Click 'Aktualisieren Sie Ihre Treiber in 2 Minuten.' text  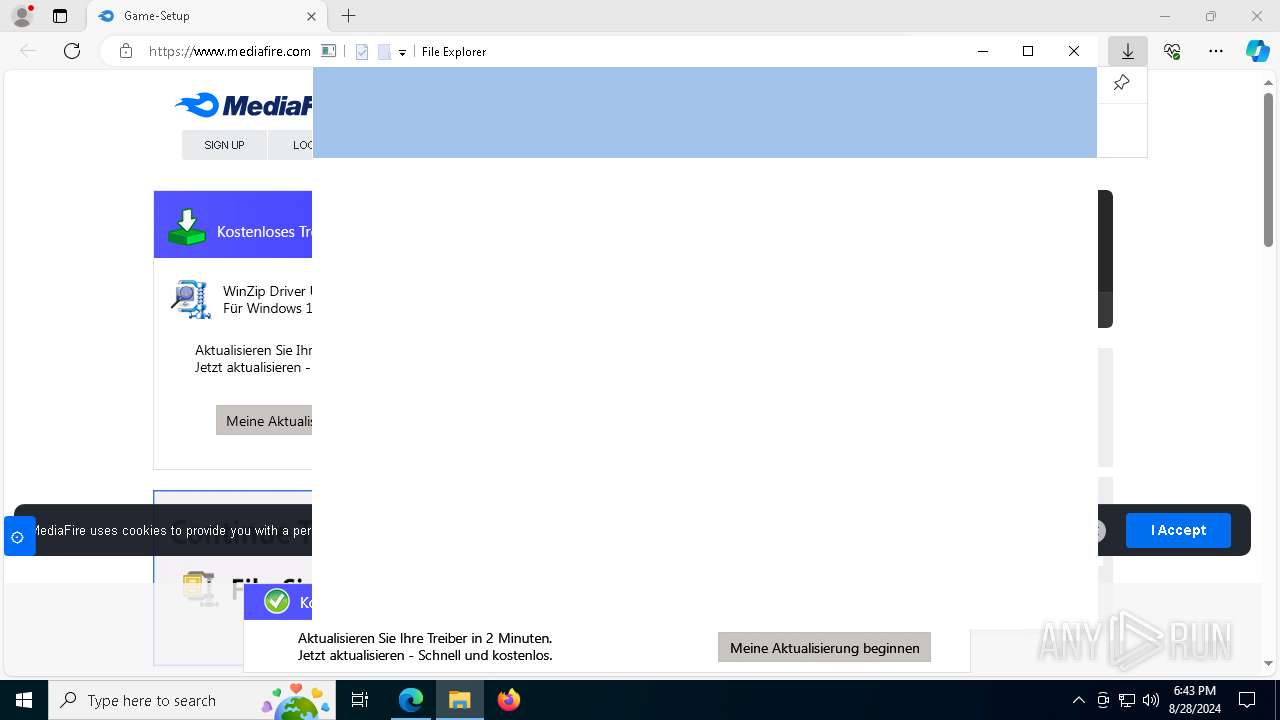click(x=425, y=638)
